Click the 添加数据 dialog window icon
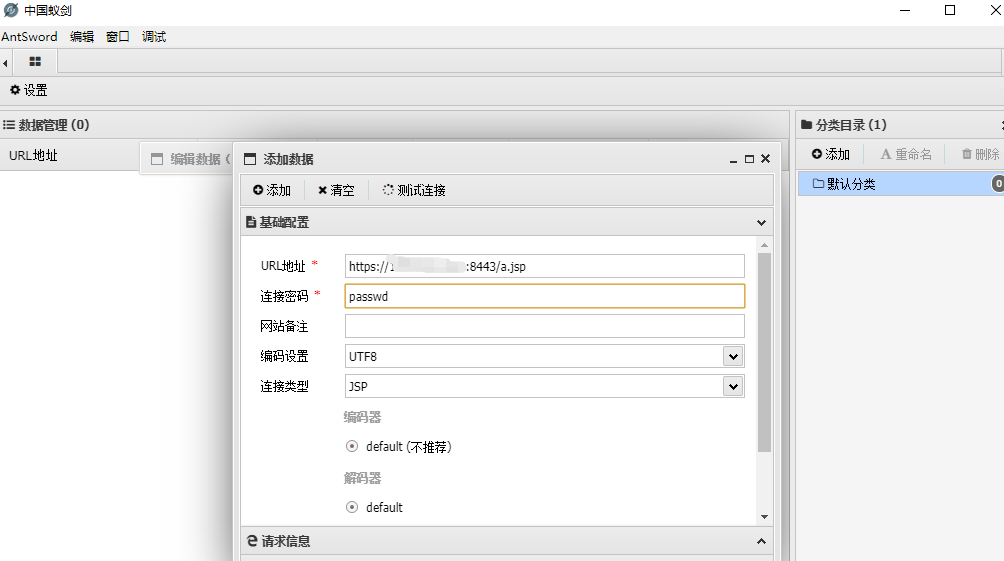1004x561 pixels. [250, 159]
